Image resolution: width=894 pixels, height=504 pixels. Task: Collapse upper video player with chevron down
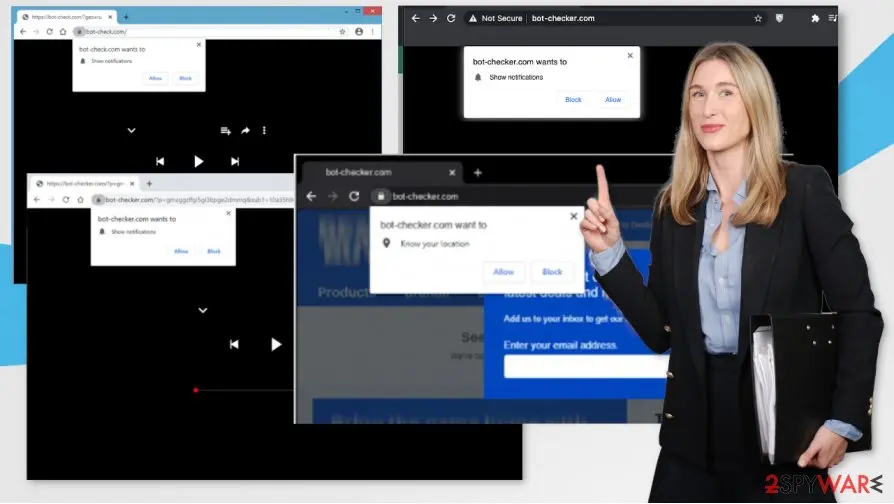[131, 131]
